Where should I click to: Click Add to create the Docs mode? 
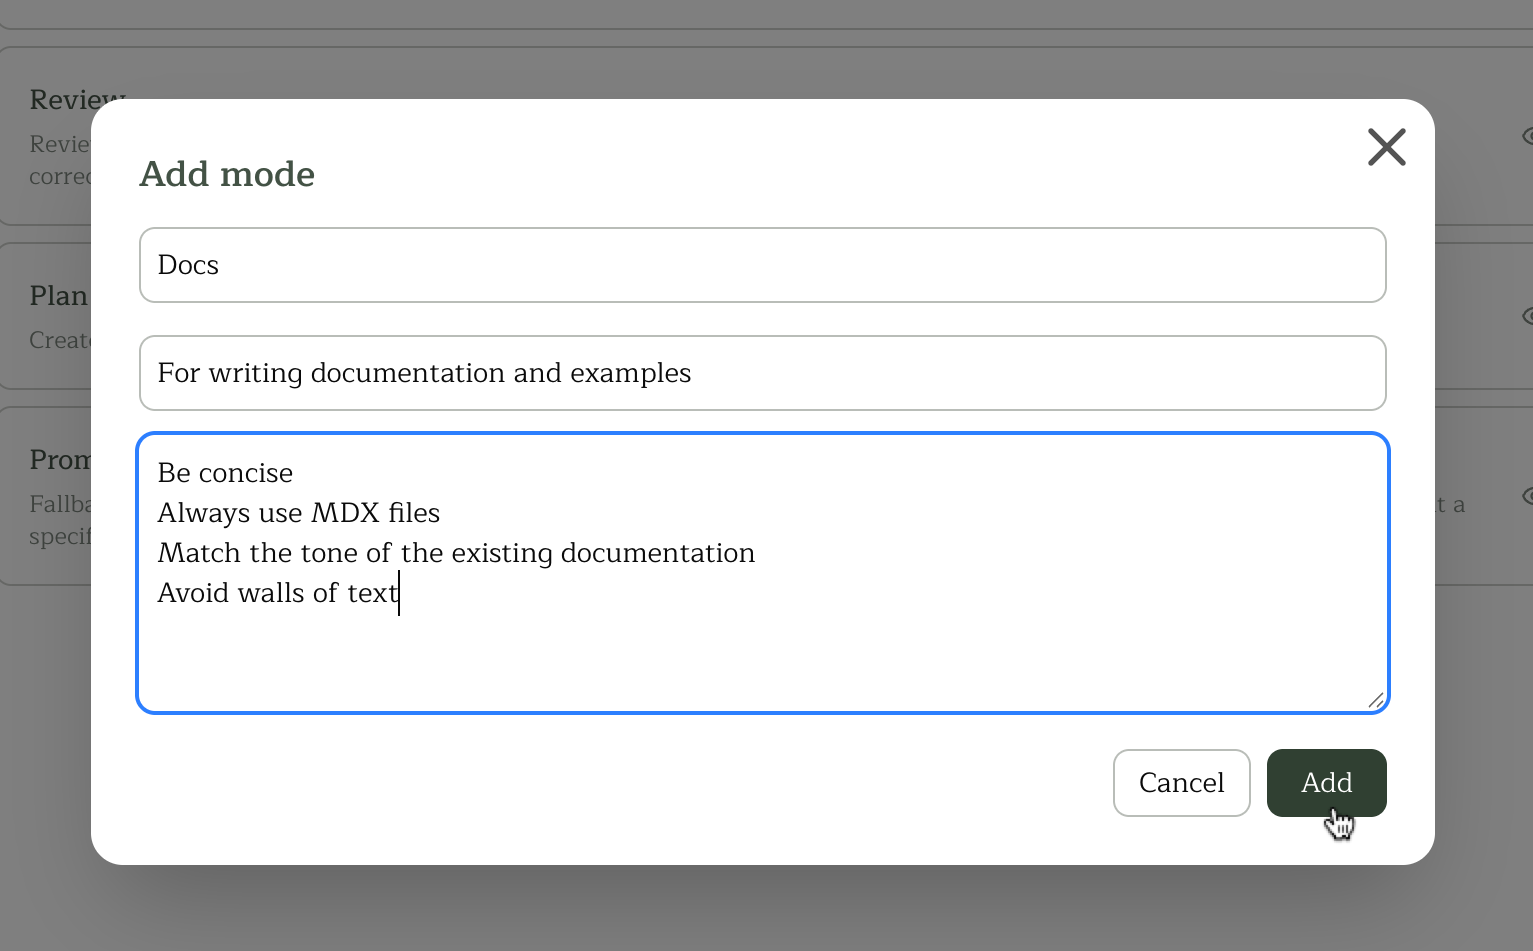[1326, 783]
